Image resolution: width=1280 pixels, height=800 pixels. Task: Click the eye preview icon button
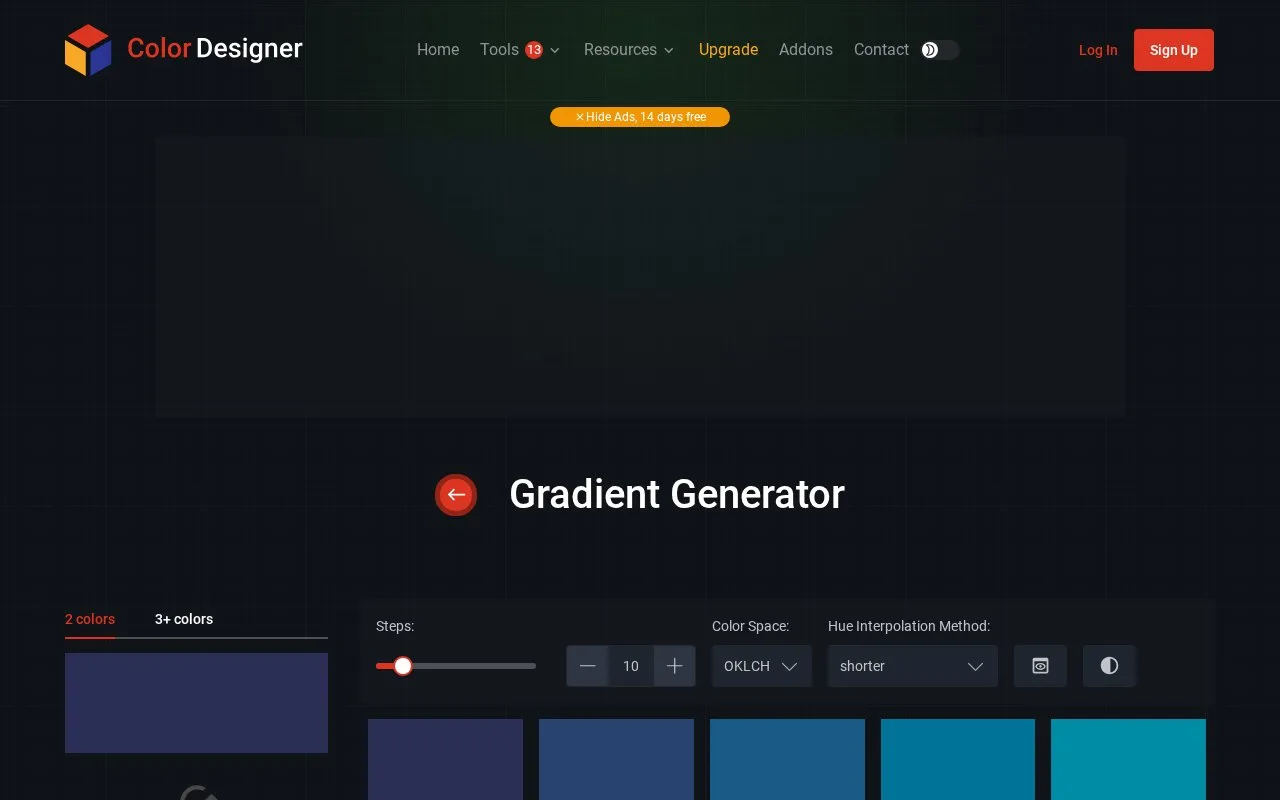point(1040,666)
